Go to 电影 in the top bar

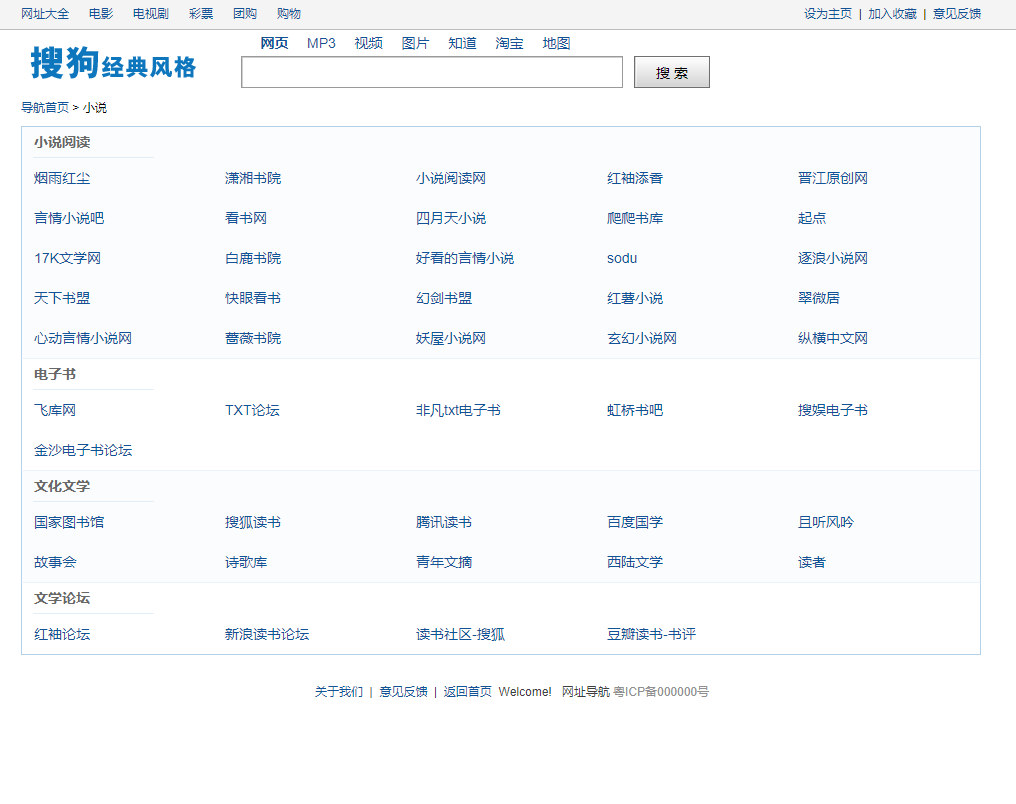point(101,14)
